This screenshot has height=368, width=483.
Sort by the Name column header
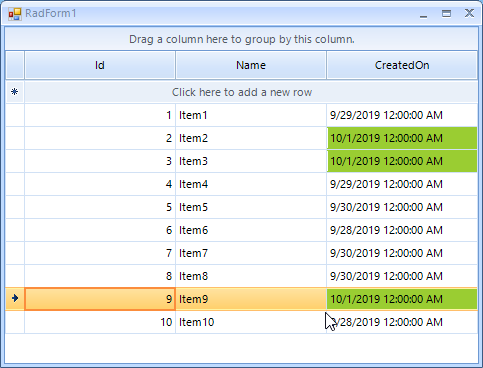[x=251, y=65]
